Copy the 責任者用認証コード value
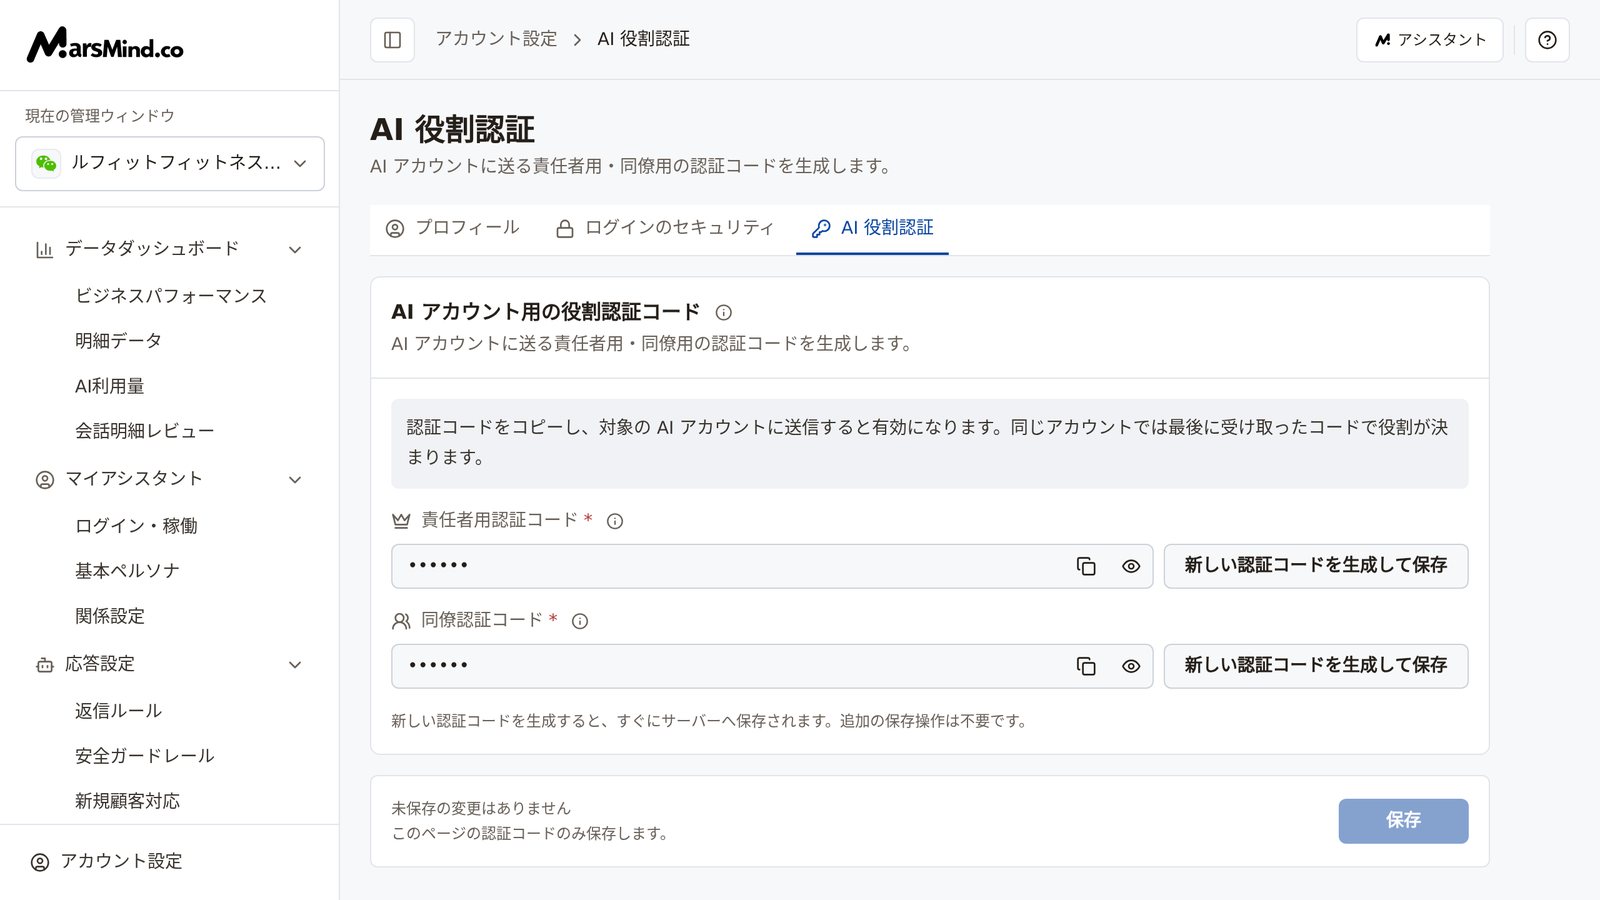 pos(1086,566)
